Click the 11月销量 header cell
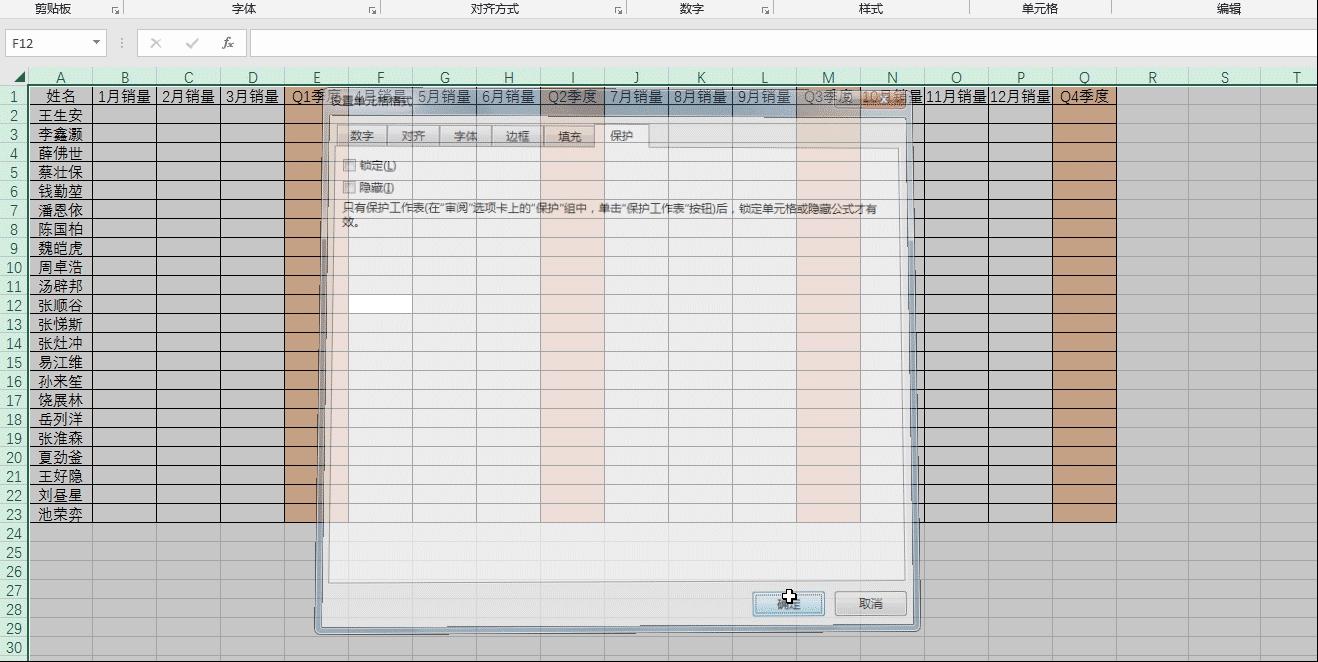The height and width of the screenshot is (662, 1318). (x=957, y=96)
